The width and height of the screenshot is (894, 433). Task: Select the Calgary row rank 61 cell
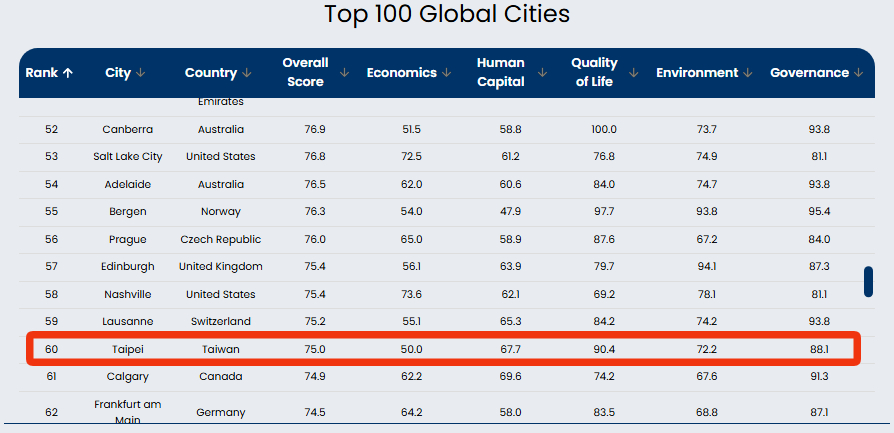pos(51,377)
